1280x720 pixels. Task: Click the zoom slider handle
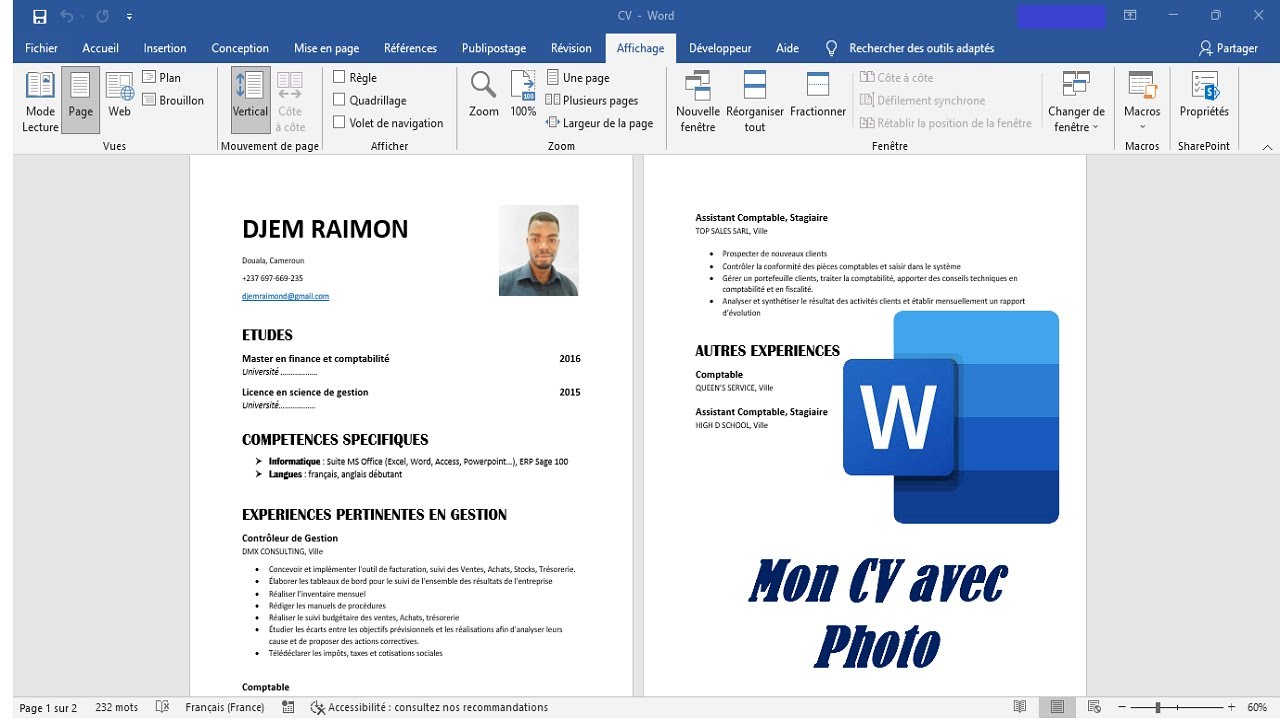pyautogui.click(x=1158, y=707)
